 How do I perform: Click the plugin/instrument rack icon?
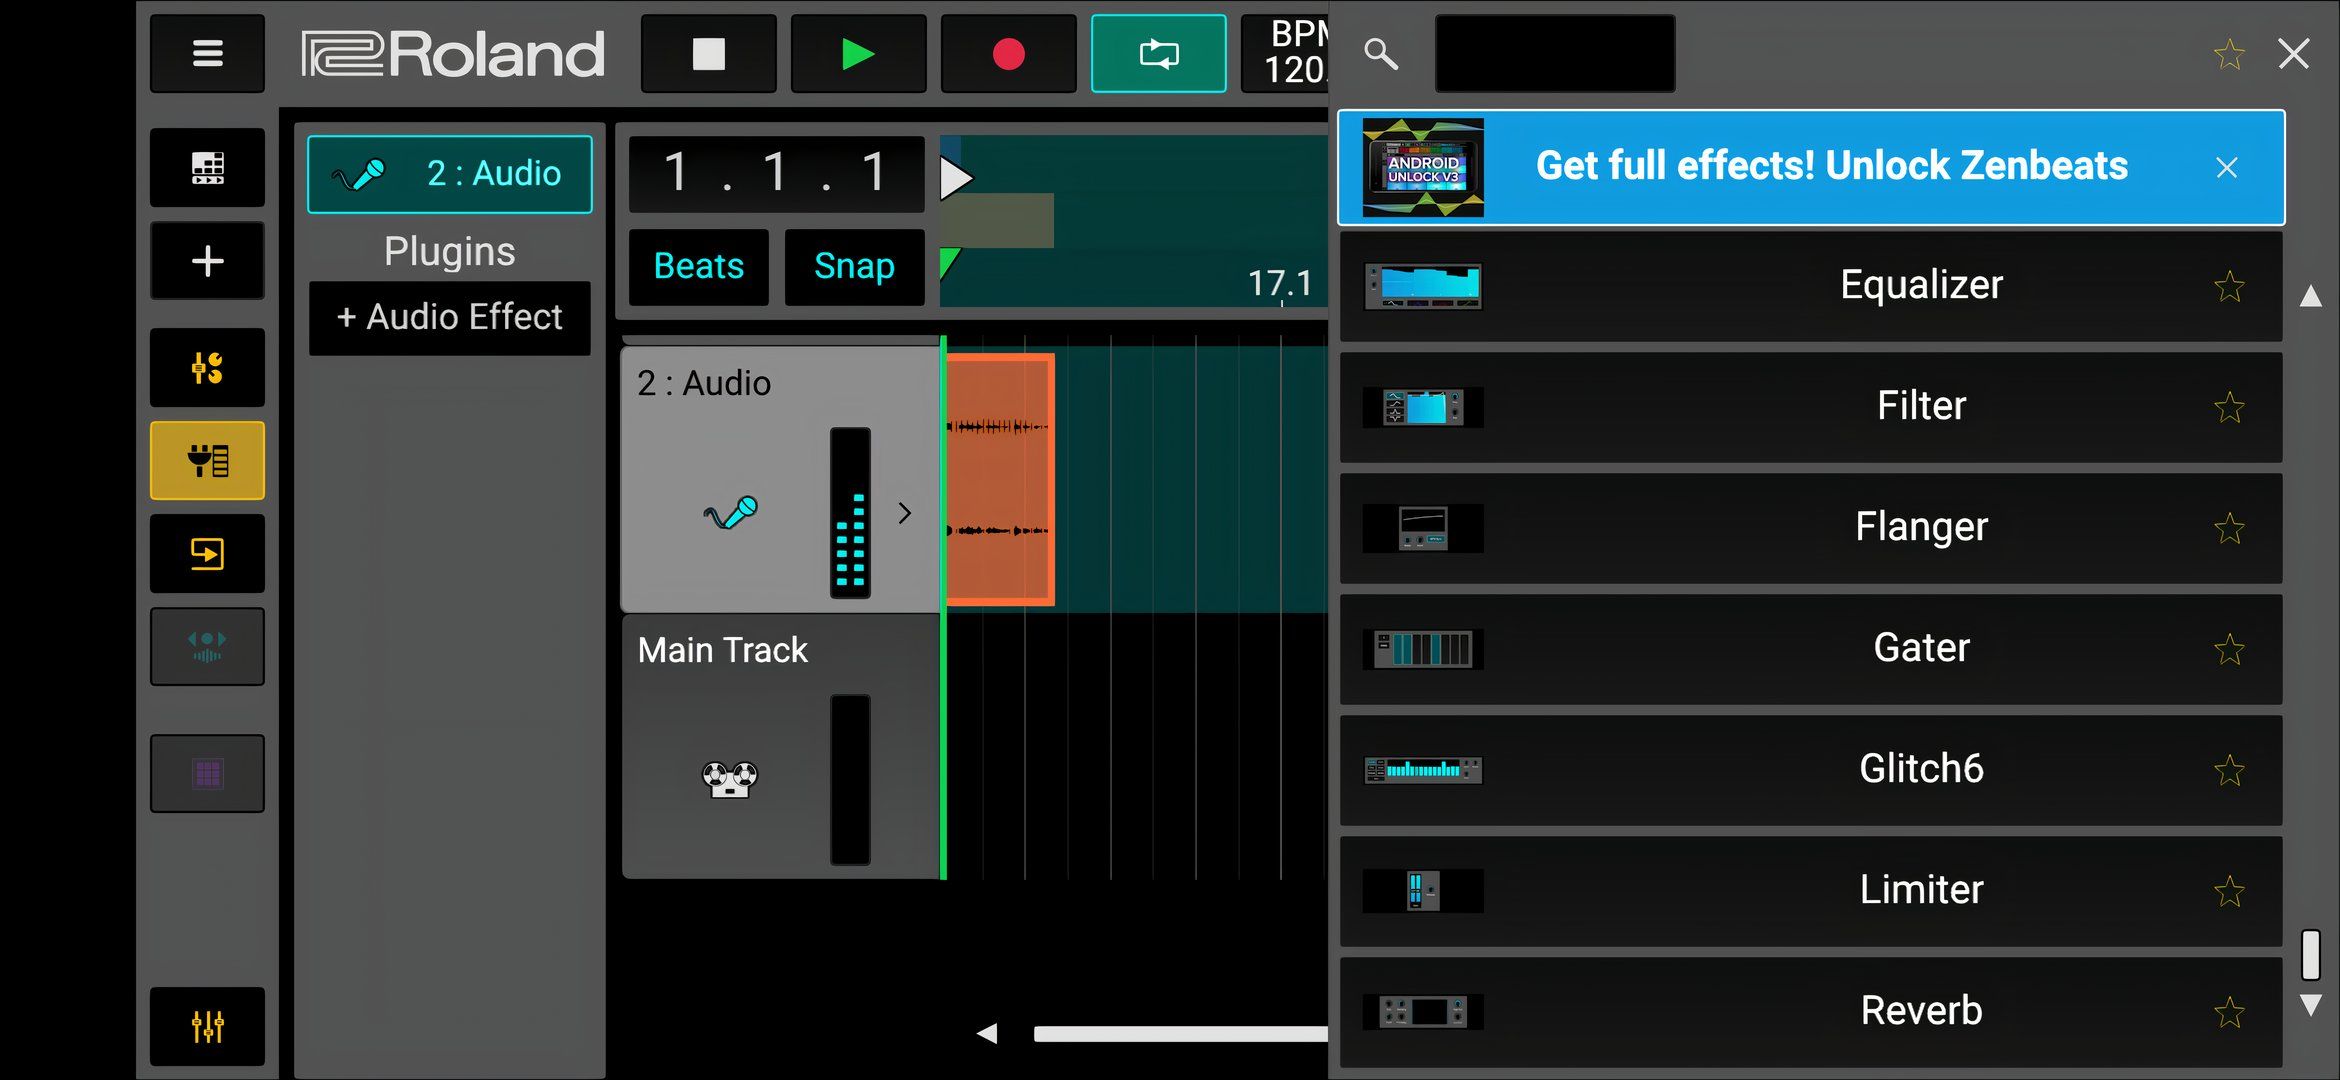coord(207,461)
